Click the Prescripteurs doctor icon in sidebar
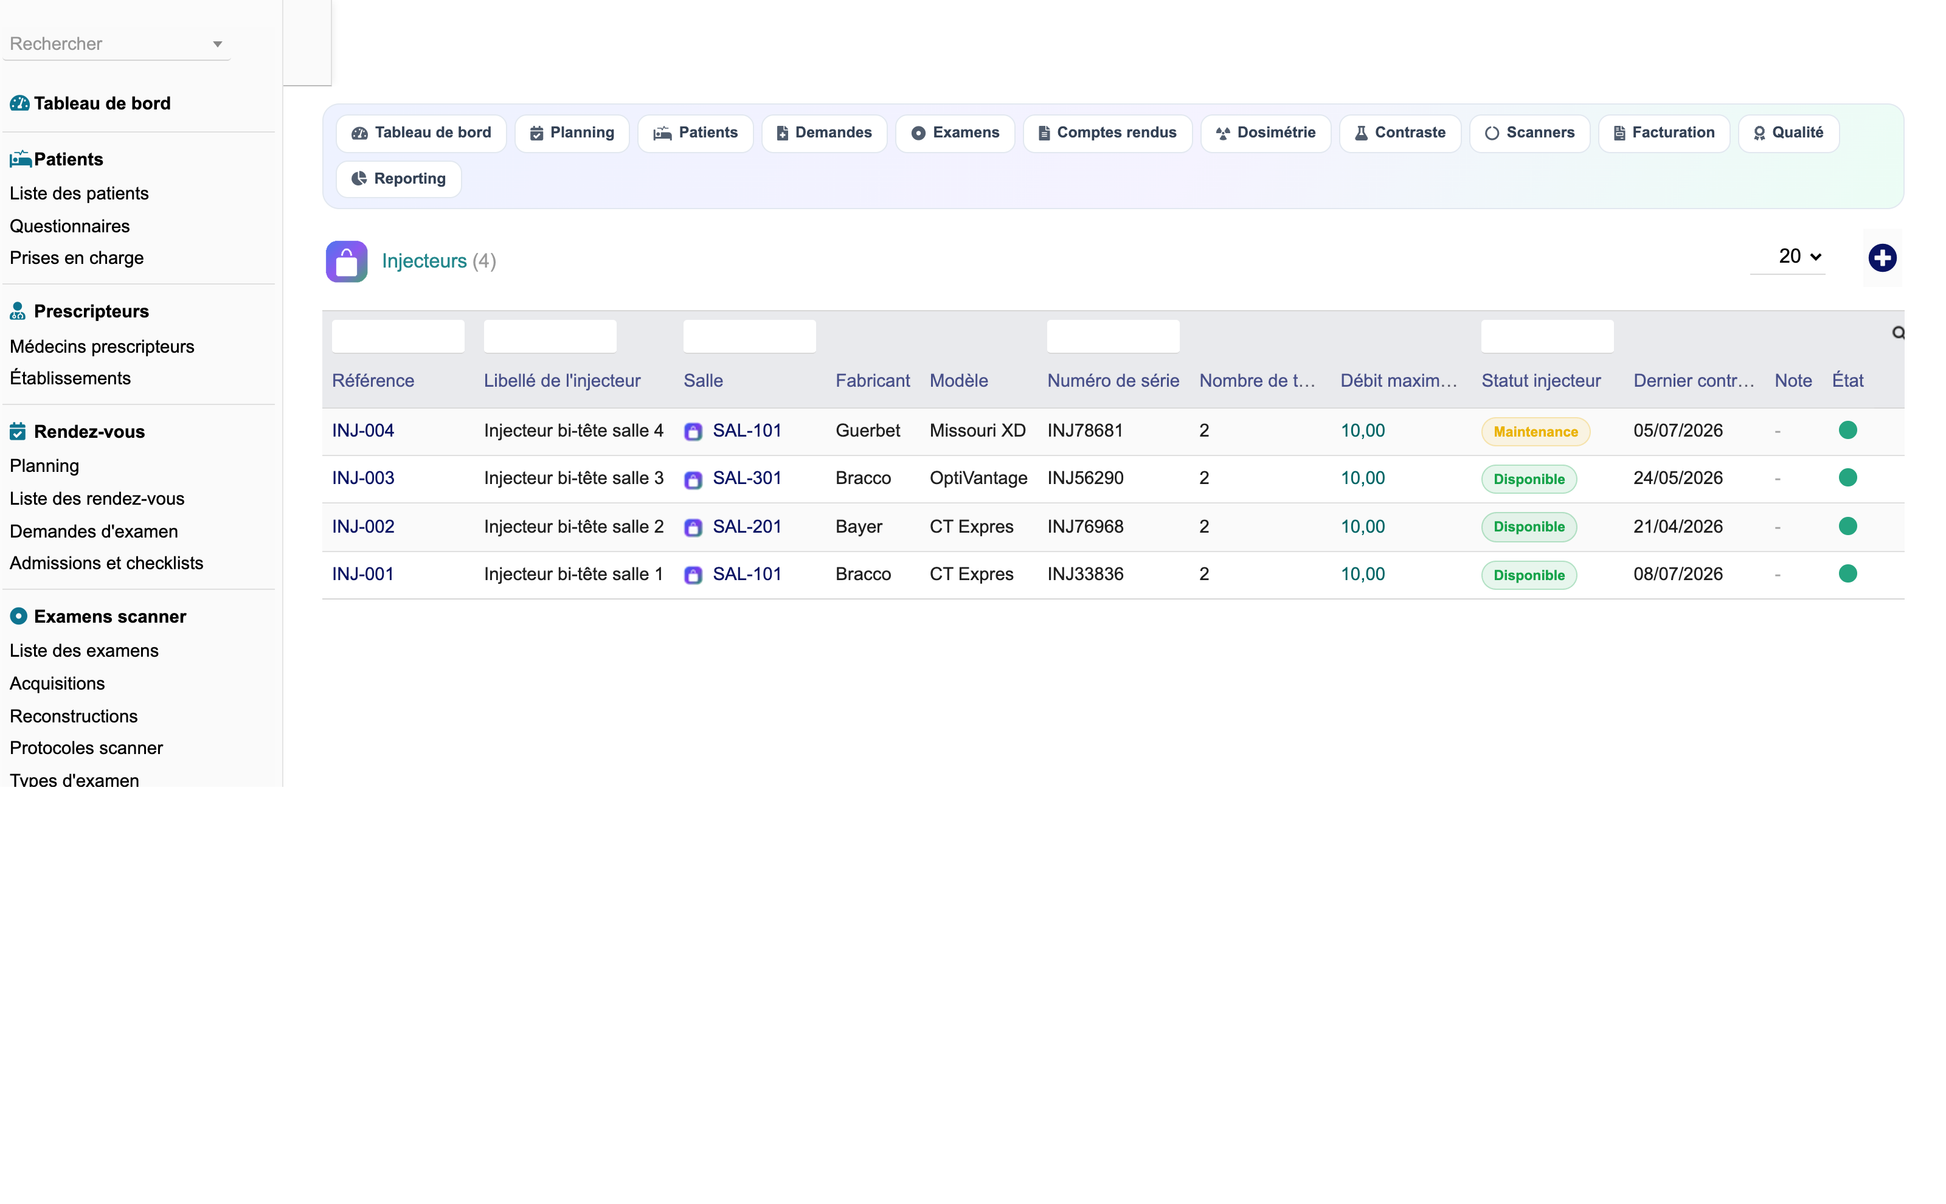1946x1204 pixels. click(x=18, y=311)
